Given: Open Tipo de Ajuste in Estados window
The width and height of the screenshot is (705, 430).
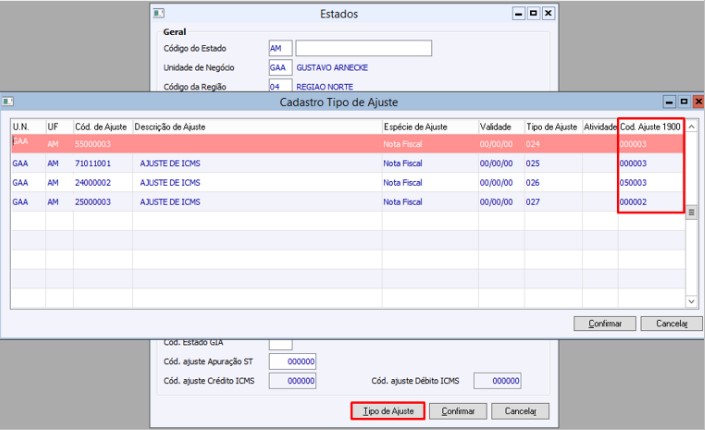Looking at the screenshot, I should coord(388,411).
